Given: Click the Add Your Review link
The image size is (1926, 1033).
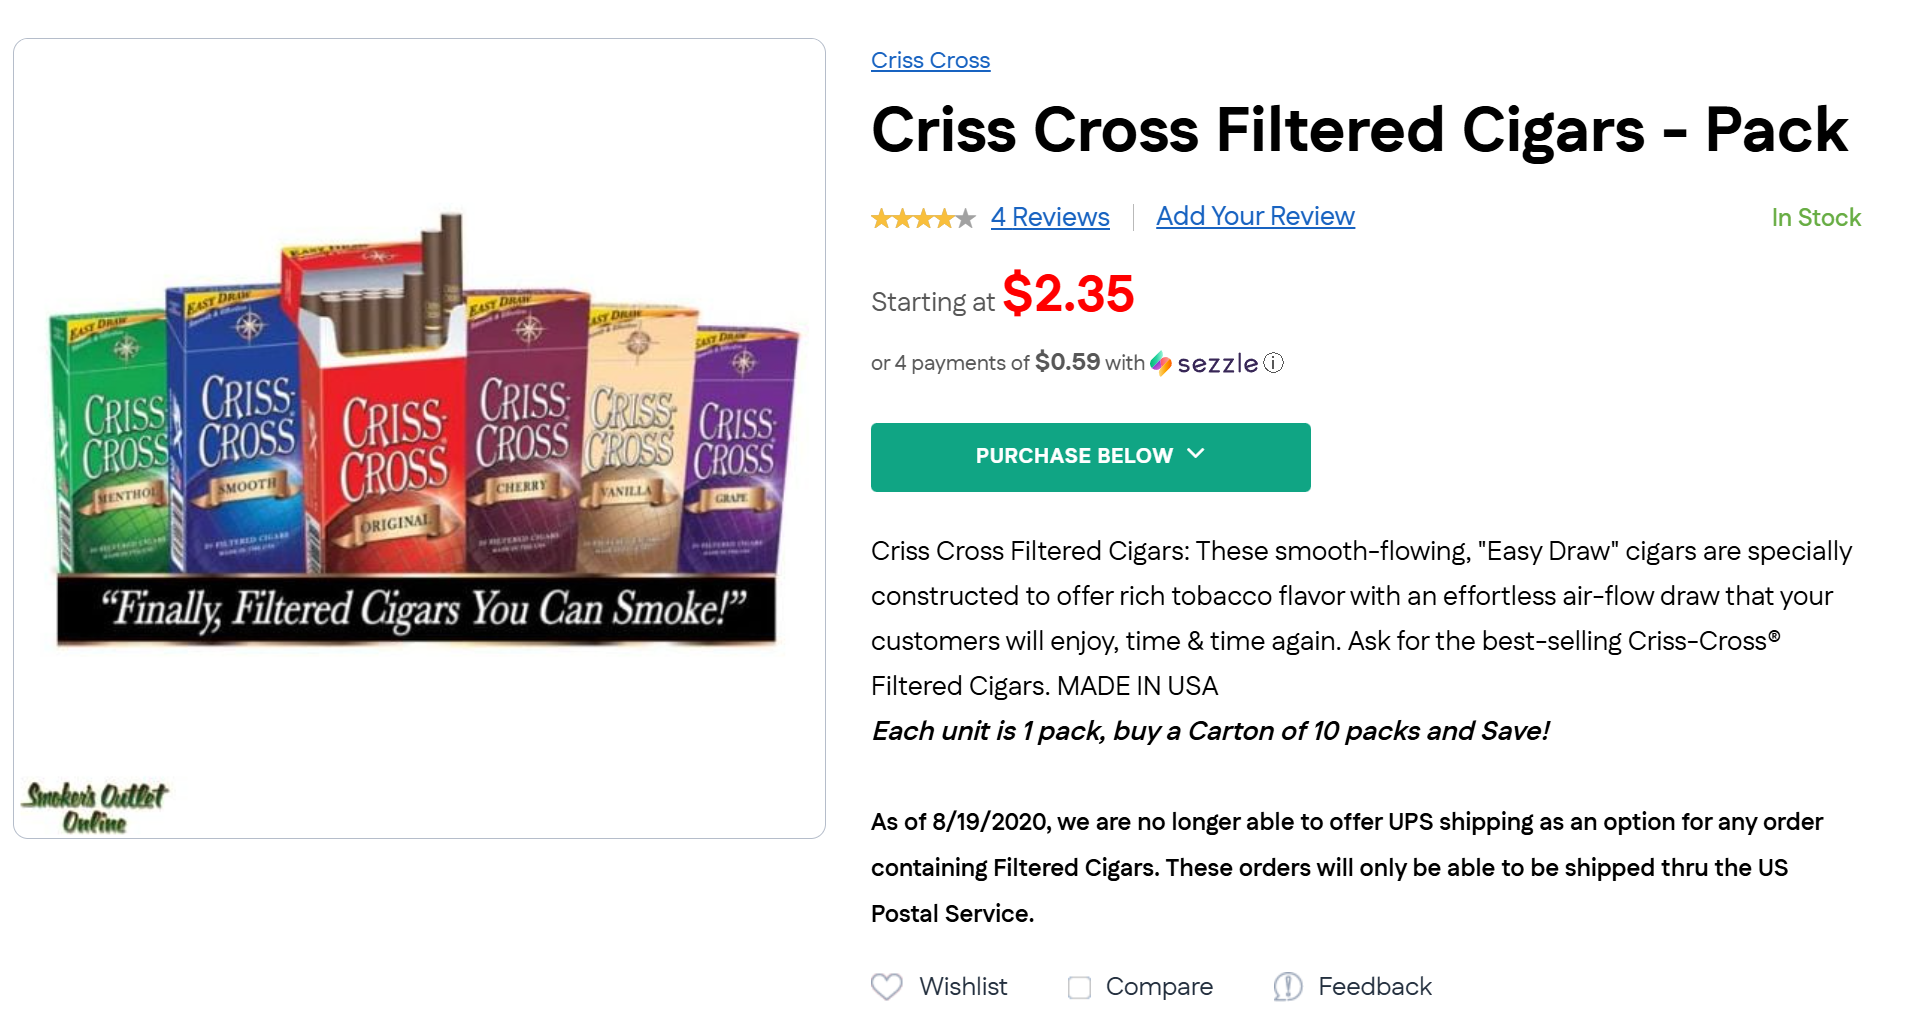Looking at the screenshot, I should click(x=1255, y=216).
